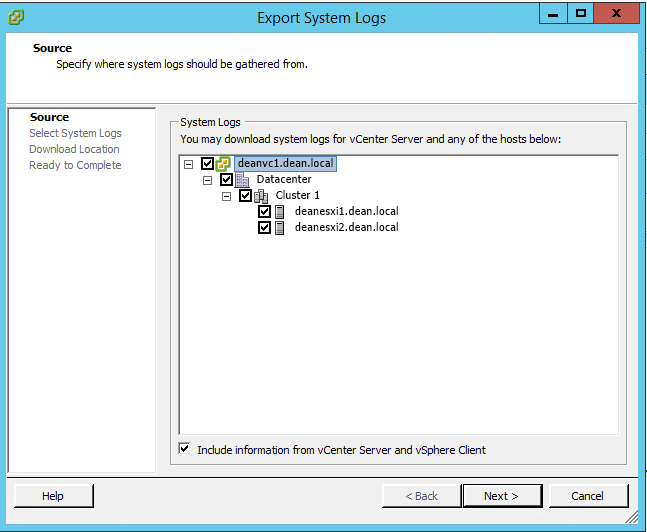This screenshot has height=532, width=647.
Task: Deselect the deanesxi1.dean.local host checkbox
Action: [x=264, y=212]
